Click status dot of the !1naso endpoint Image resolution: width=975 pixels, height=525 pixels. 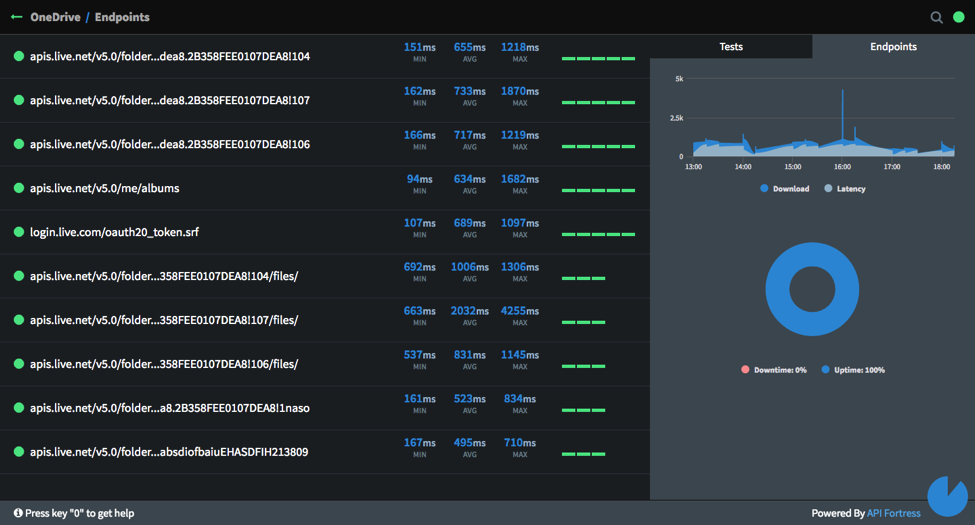19,407
